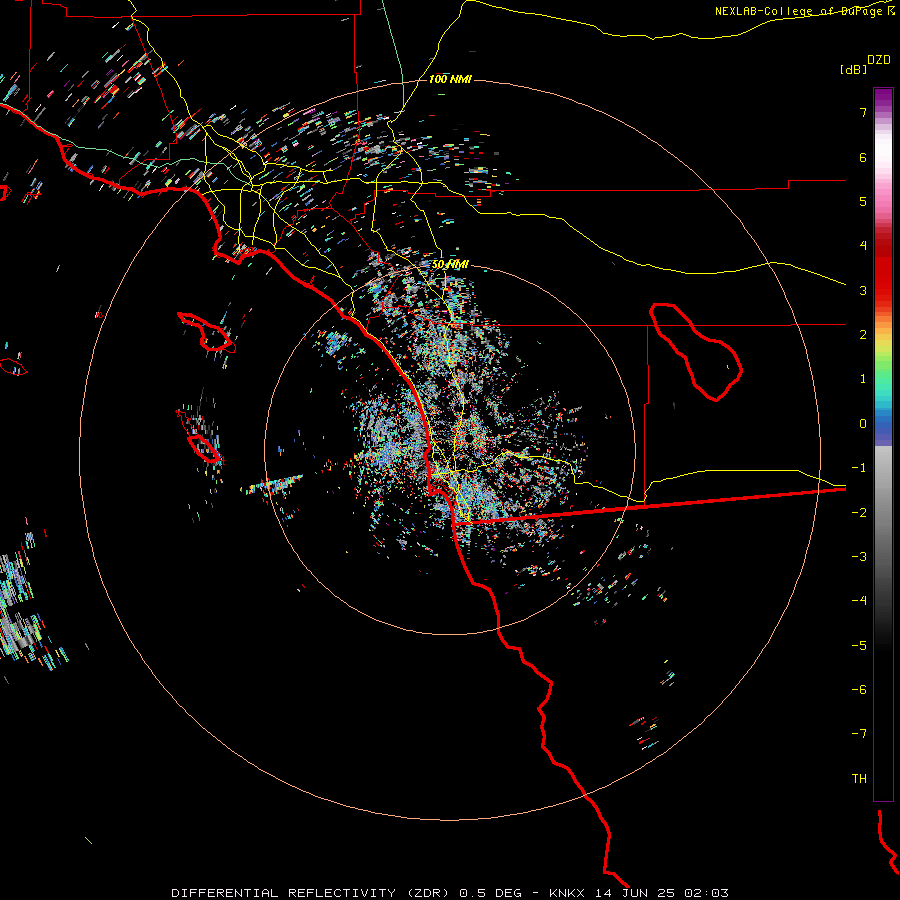The image size is (900, 900).
Task: Click the 4 value on color scale
Action: click(x=863, y=246)
